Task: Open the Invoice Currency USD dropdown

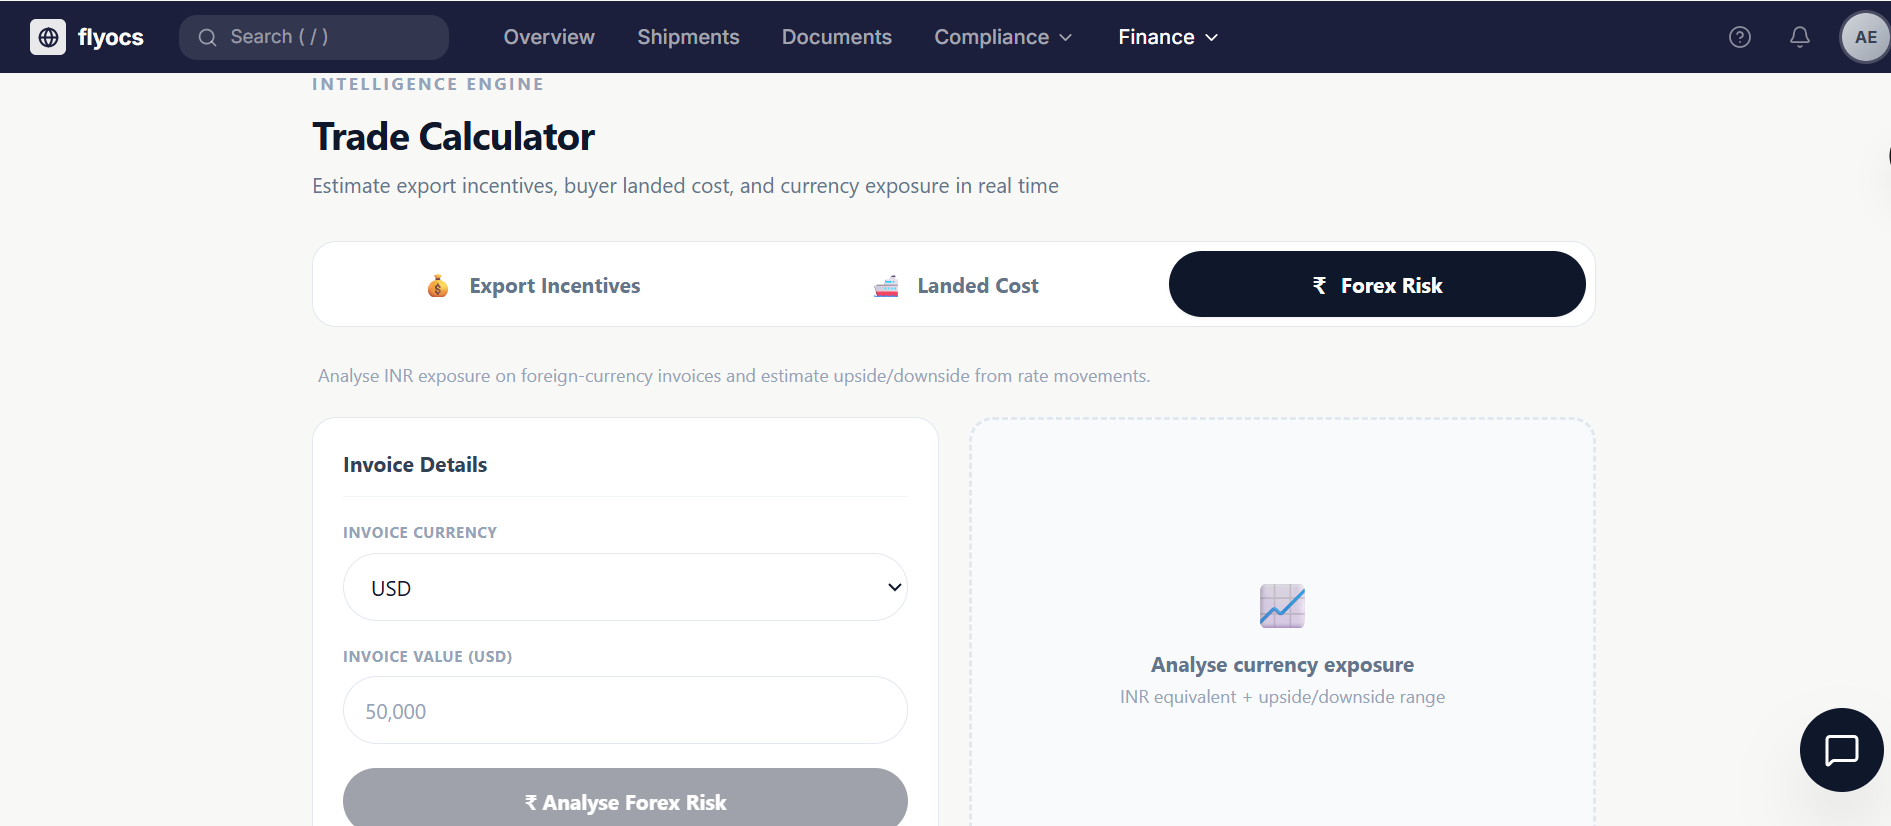Action: click(625, 587)
